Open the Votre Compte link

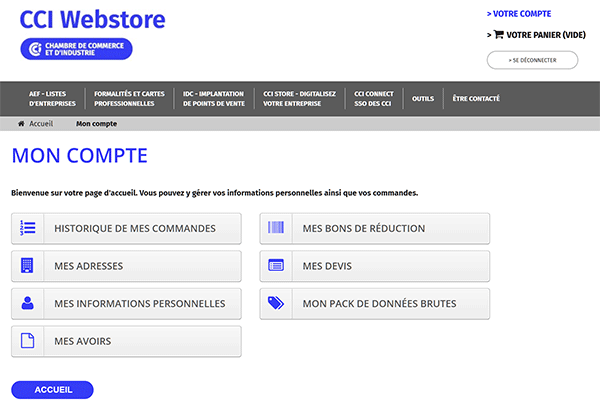click(x=519, y=14)
